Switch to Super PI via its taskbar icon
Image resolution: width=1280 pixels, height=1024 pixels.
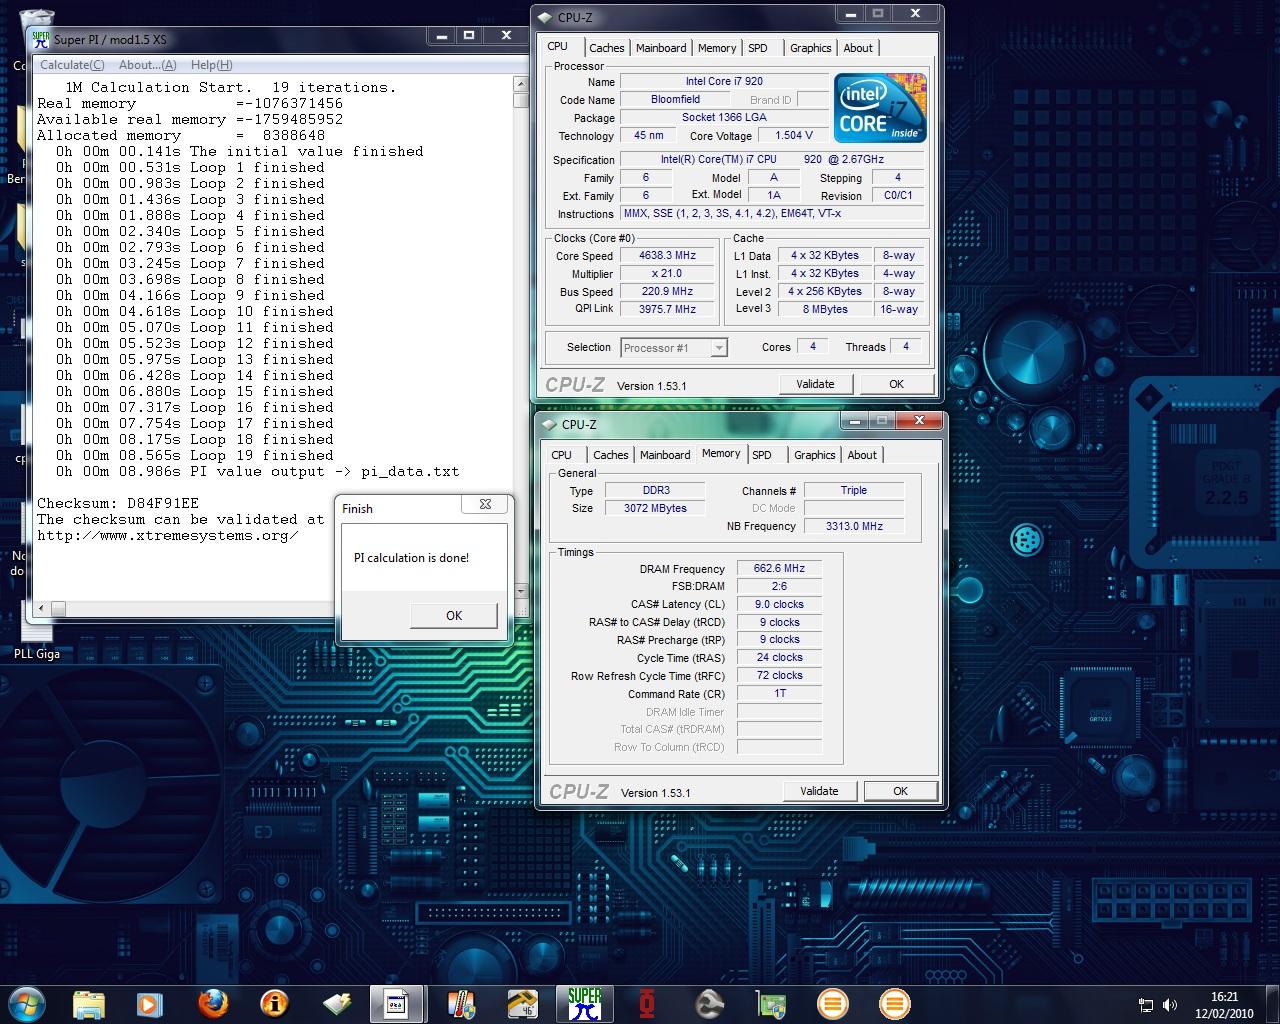tap(585, 1003)
